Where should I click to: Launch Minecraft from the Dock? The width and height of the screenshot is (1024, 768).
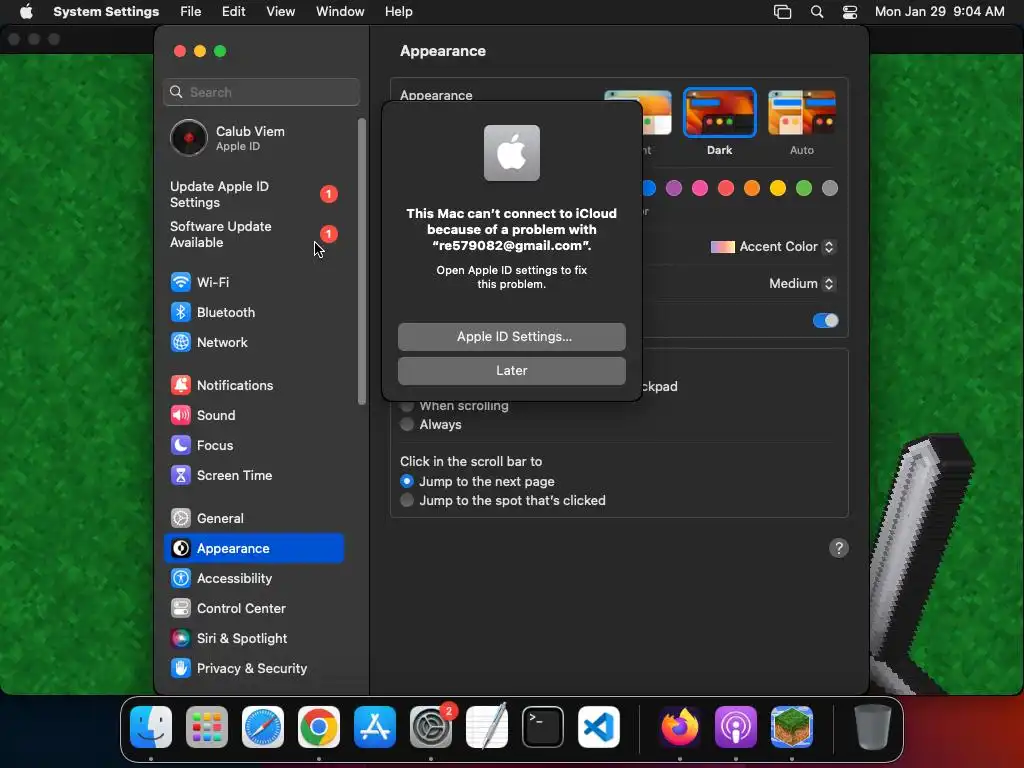coord(792,727)
